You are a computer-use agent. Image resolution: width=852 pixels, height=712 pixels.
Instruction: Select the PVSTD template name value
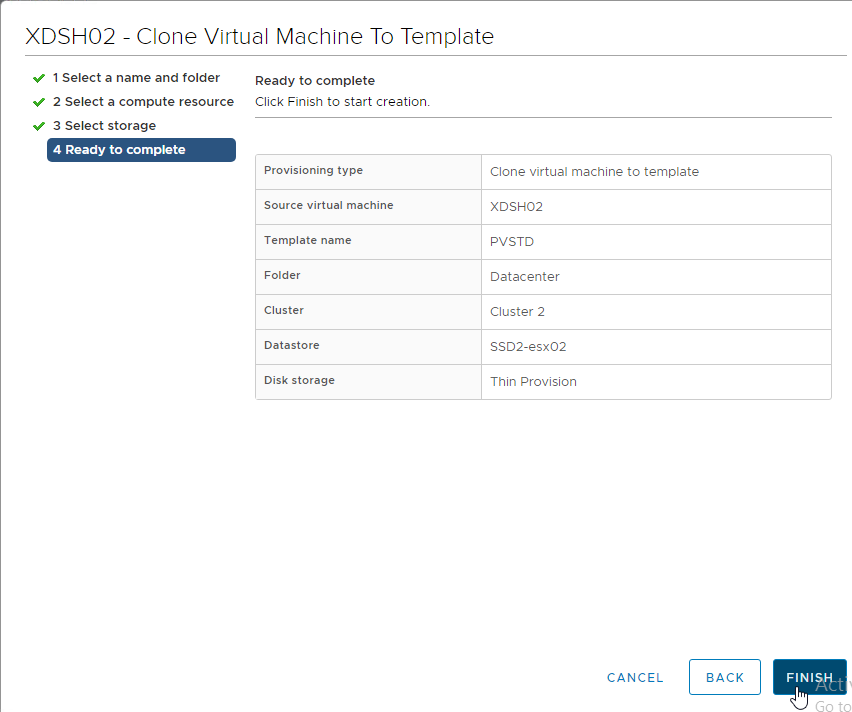click(512, 241)
